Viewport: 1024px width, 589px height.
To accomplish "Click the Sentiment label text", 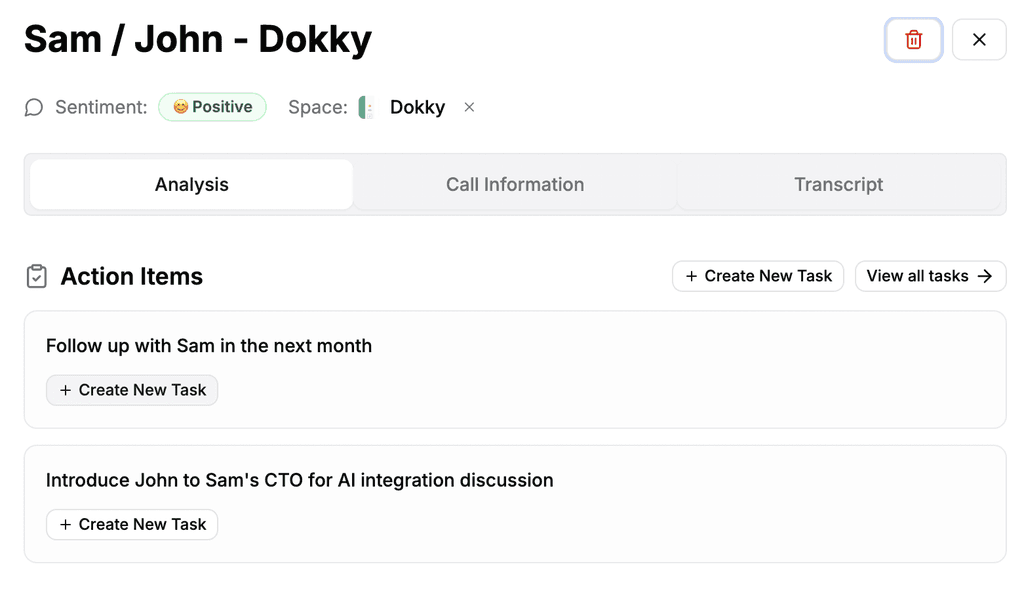I will [101, 108].
